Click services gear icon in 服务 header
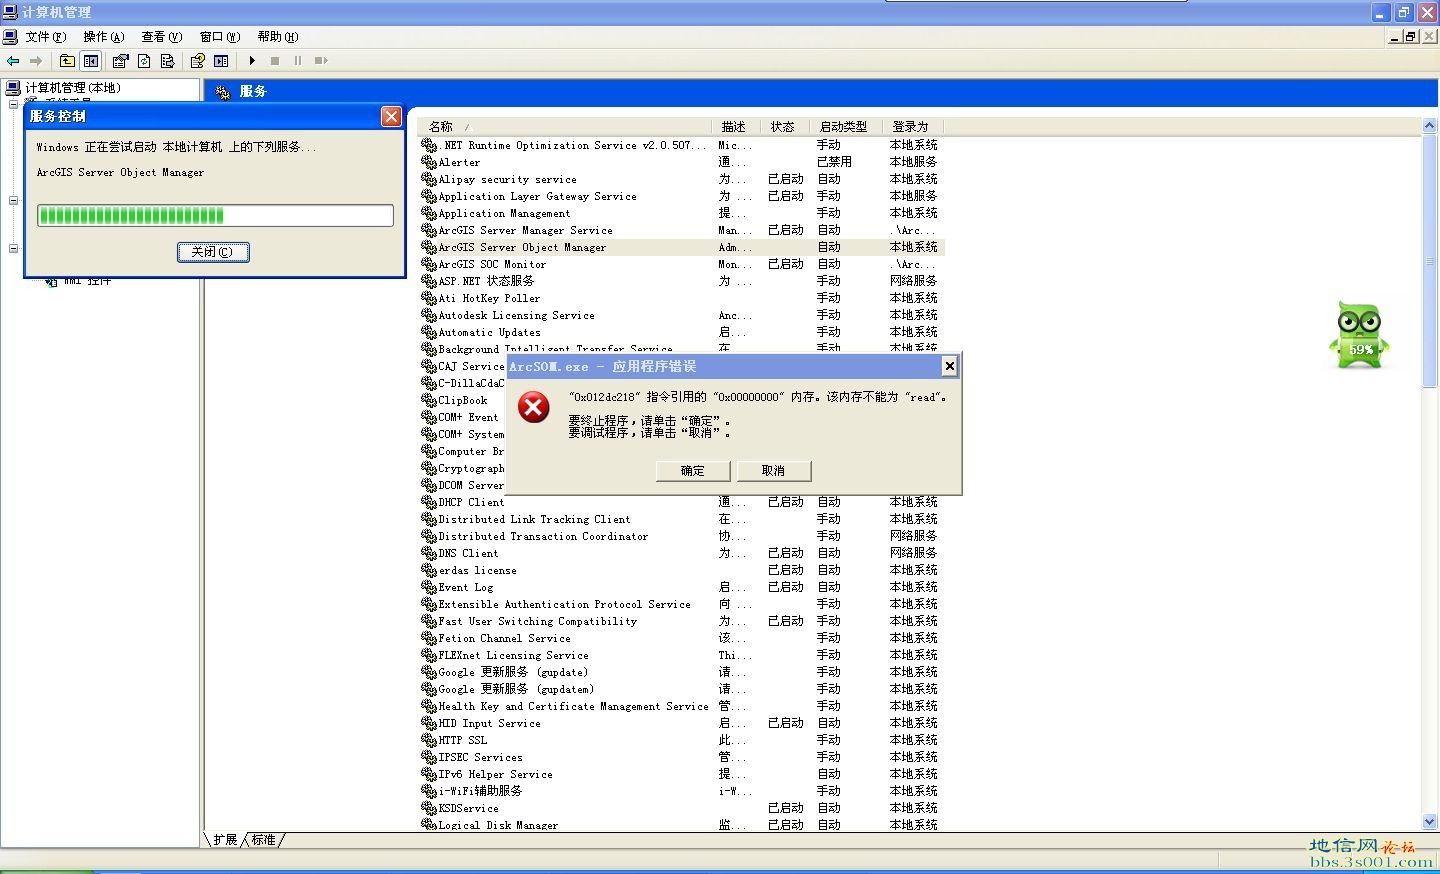The height and width of the screenshot is (874, 1440). (x=223, y=91)
